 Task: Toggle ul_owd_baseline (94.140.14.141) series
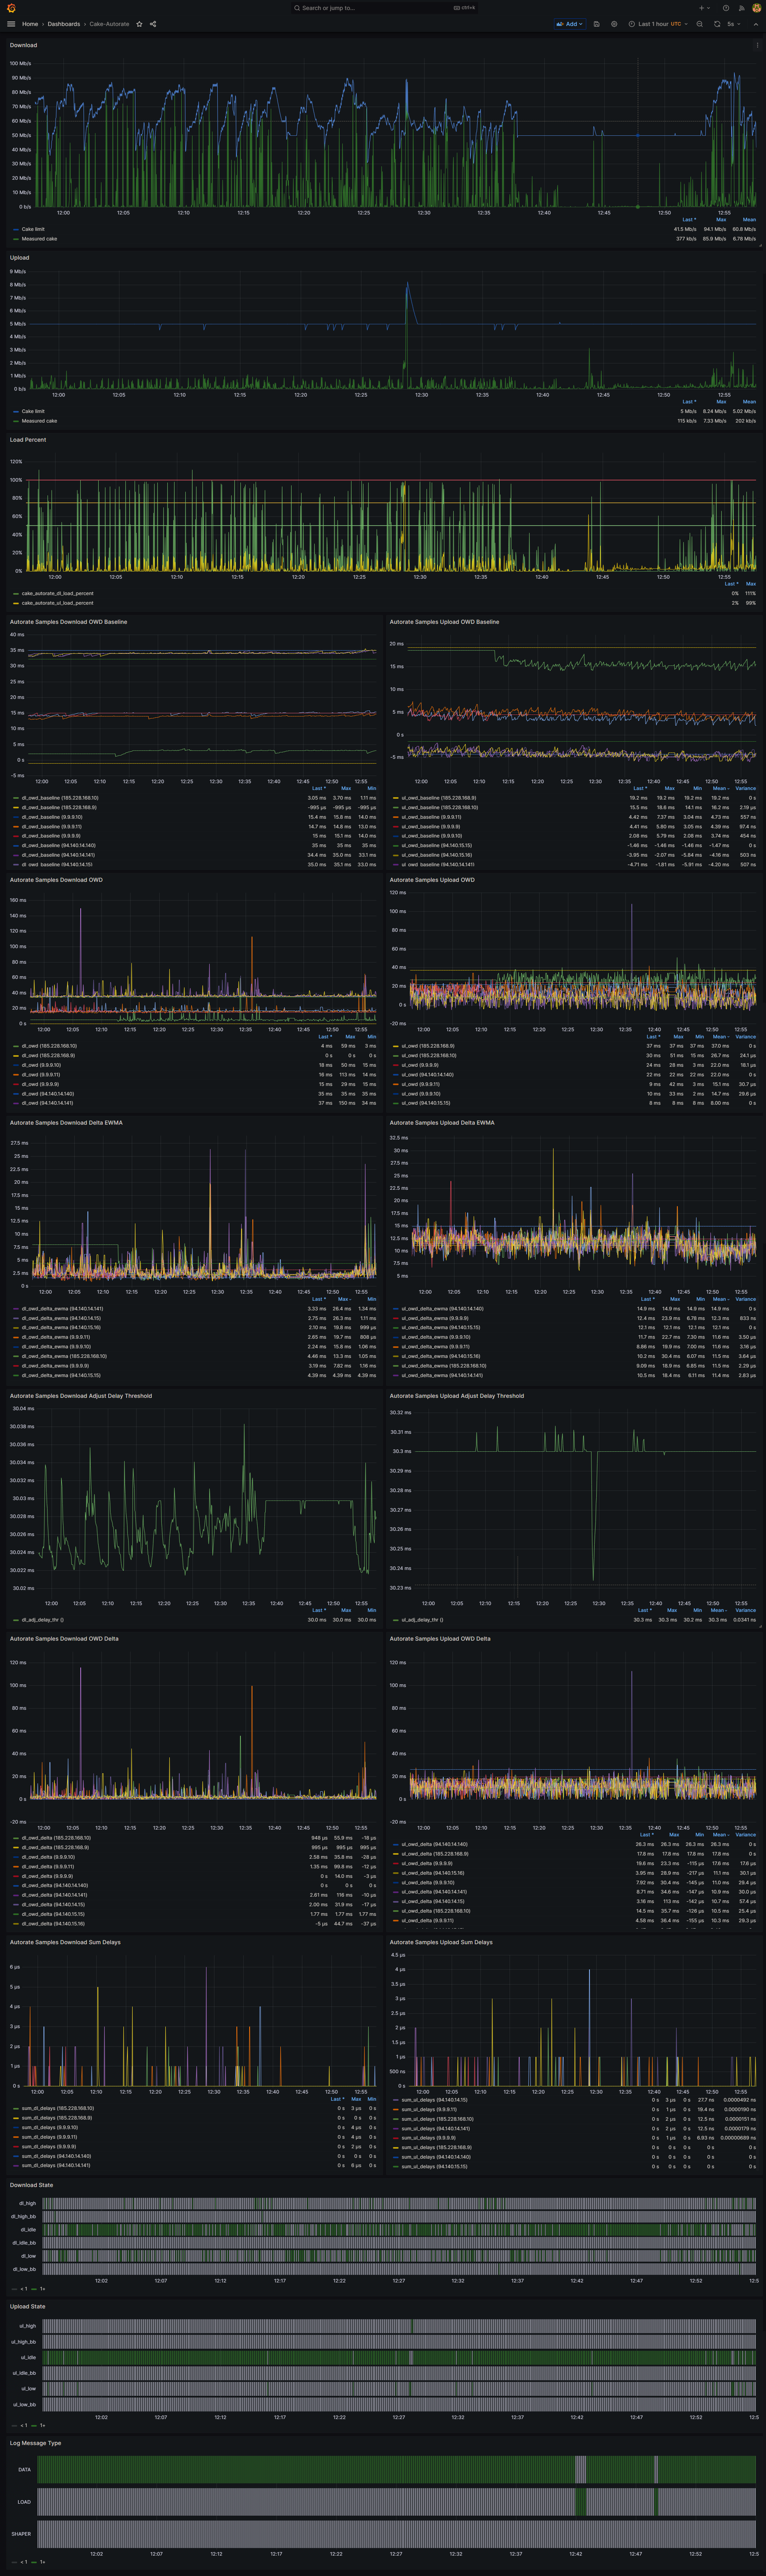tap(439, 864)
